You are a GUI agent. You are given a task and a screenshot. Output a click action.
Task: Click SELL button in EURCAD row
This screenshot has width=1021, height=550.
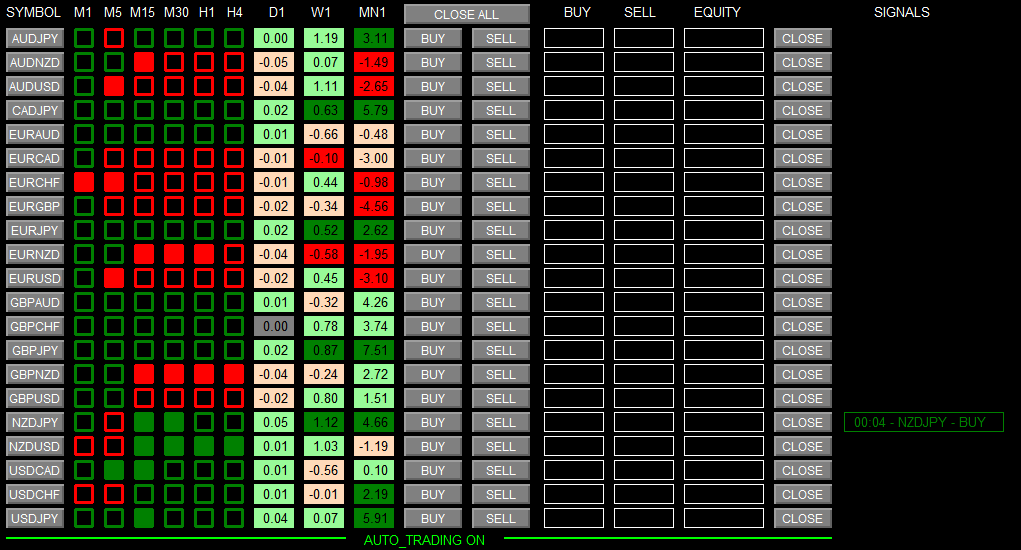click(x=501, y=158)
